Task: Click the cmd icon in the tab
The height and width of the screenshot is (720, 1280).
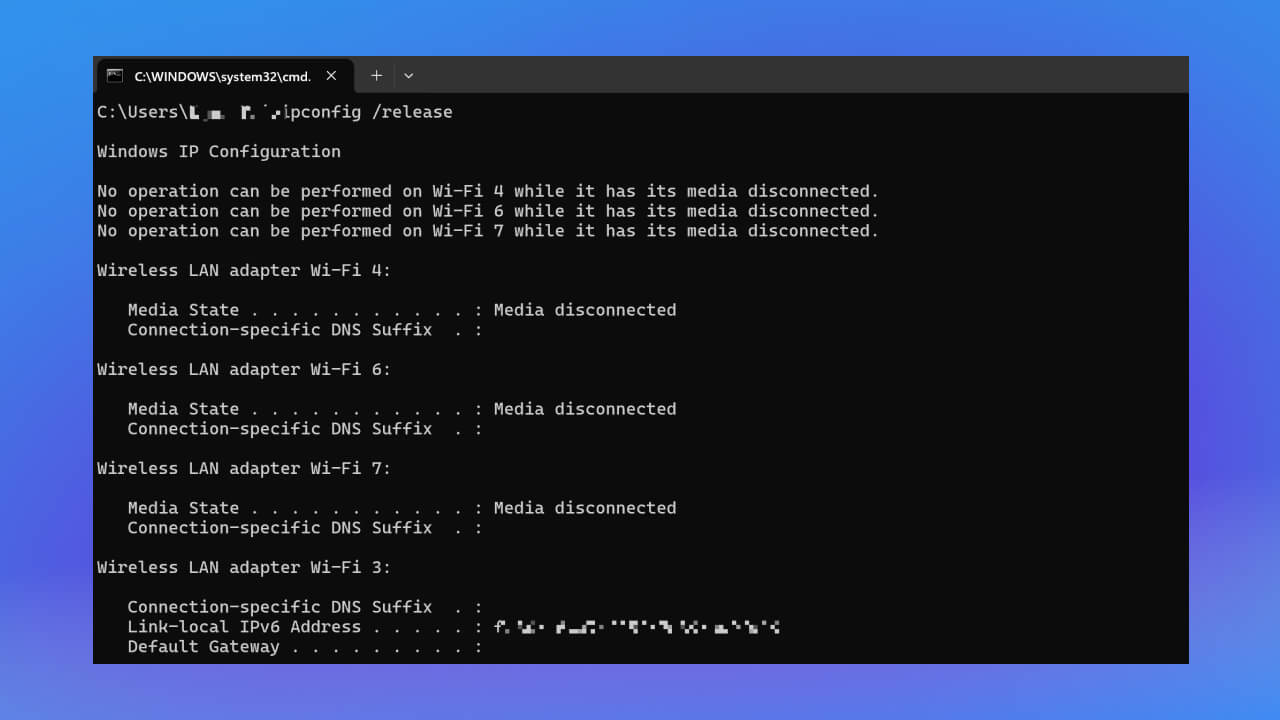Action: [115, 76]
